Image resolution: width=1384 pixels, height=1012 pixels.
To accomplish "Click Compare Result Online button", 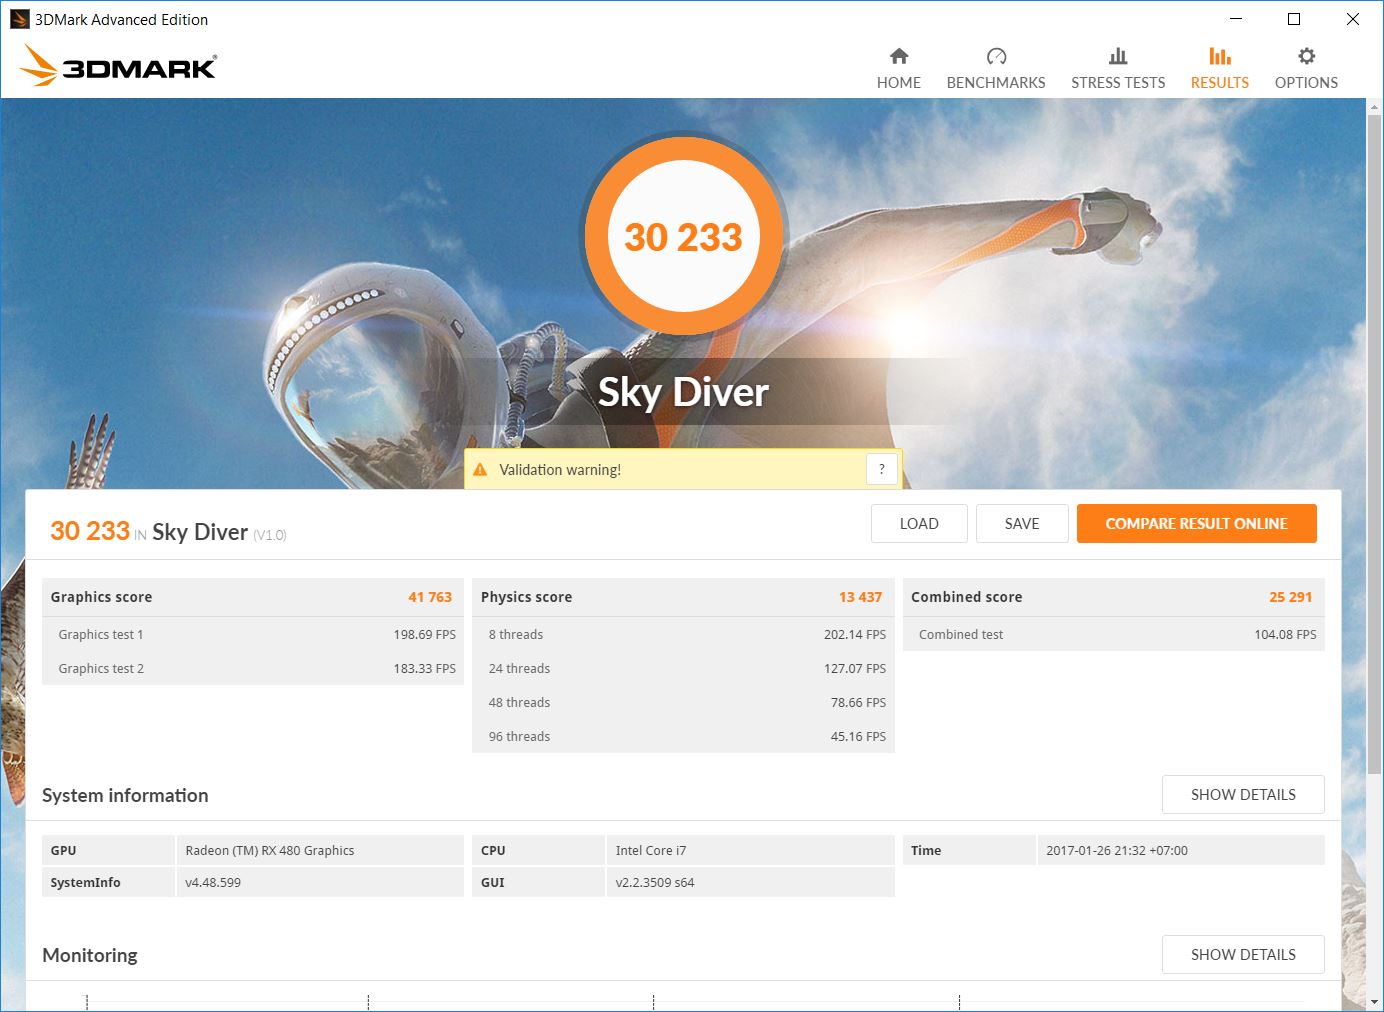I will [x=1196, y=524].
